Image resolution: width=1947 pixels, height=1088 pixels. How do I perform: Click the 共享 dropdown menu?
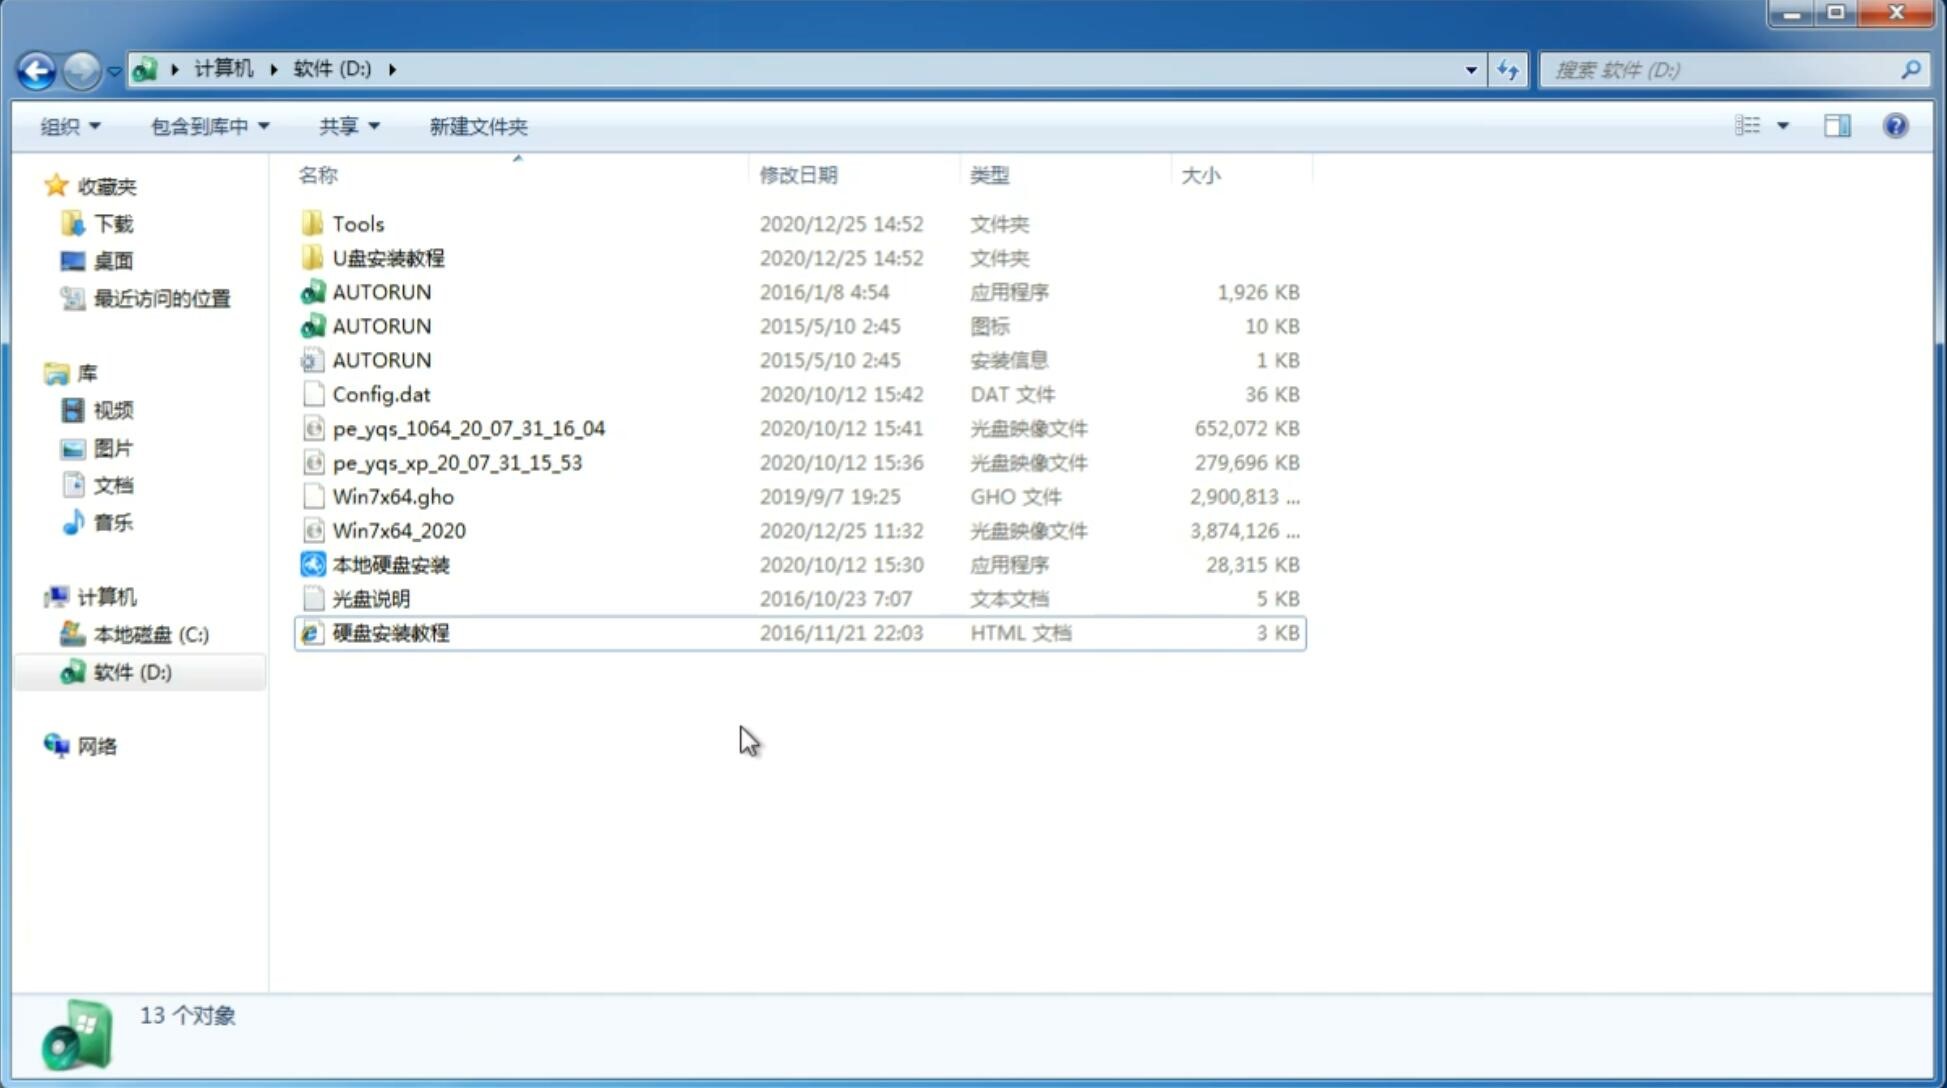click(x=346, y=126)
